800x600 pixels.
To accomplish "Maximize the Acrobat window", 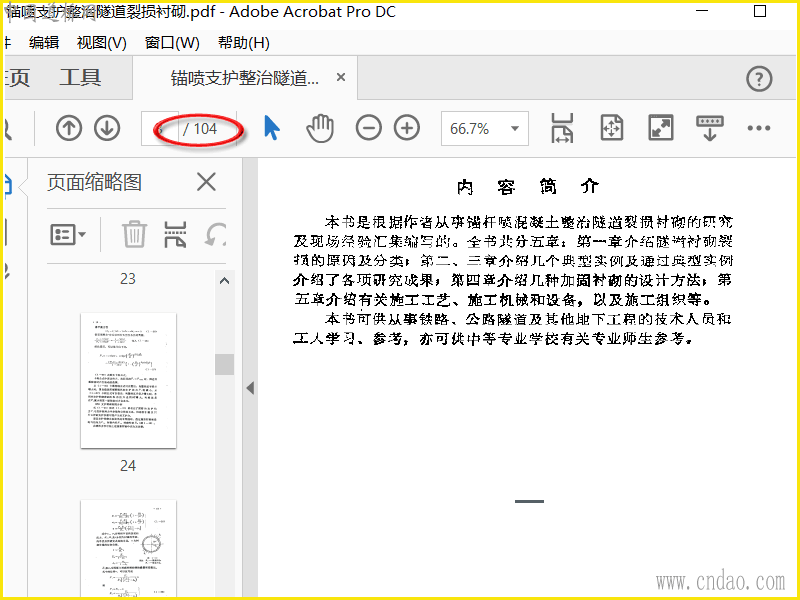I will pyautogui.click(x=760, y=11).
